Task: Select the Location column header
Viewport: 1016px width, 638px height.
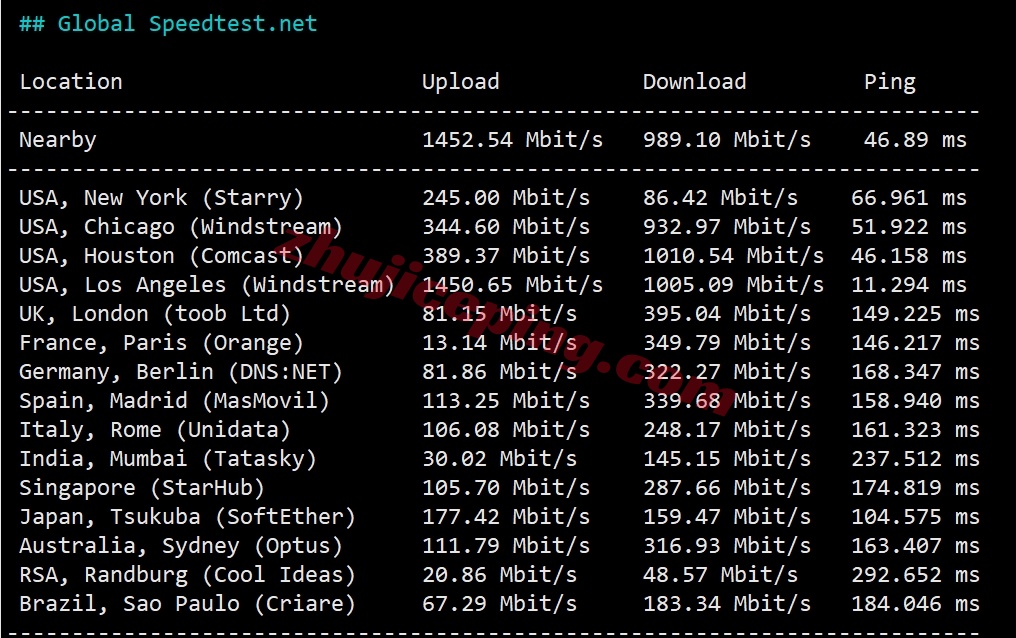Action: point(71,82)
